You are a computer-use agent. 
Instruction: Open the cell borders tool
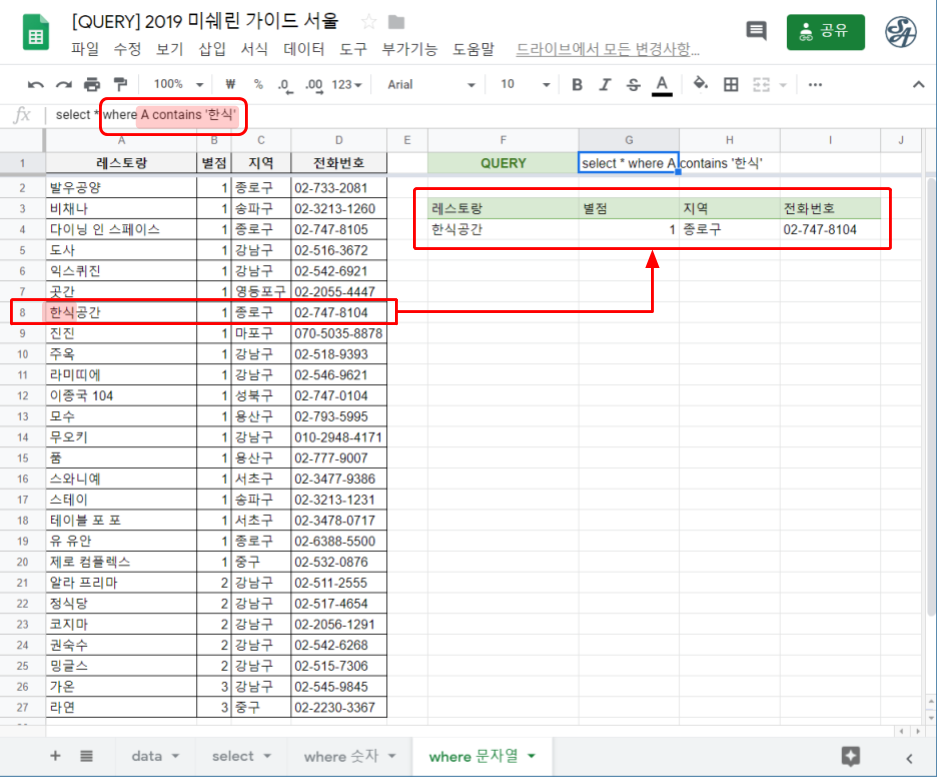click(x=731, y=85)
